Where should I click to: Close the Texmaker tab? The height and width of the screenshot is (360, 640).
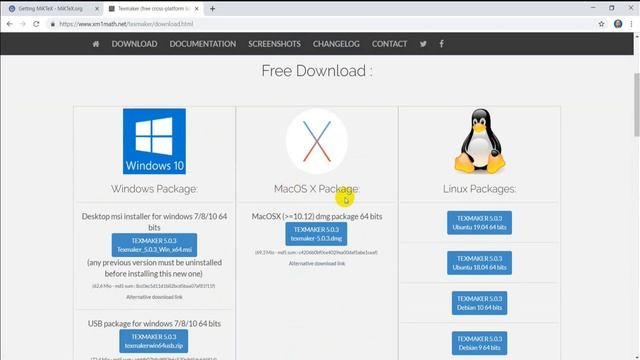pos(196,9)
